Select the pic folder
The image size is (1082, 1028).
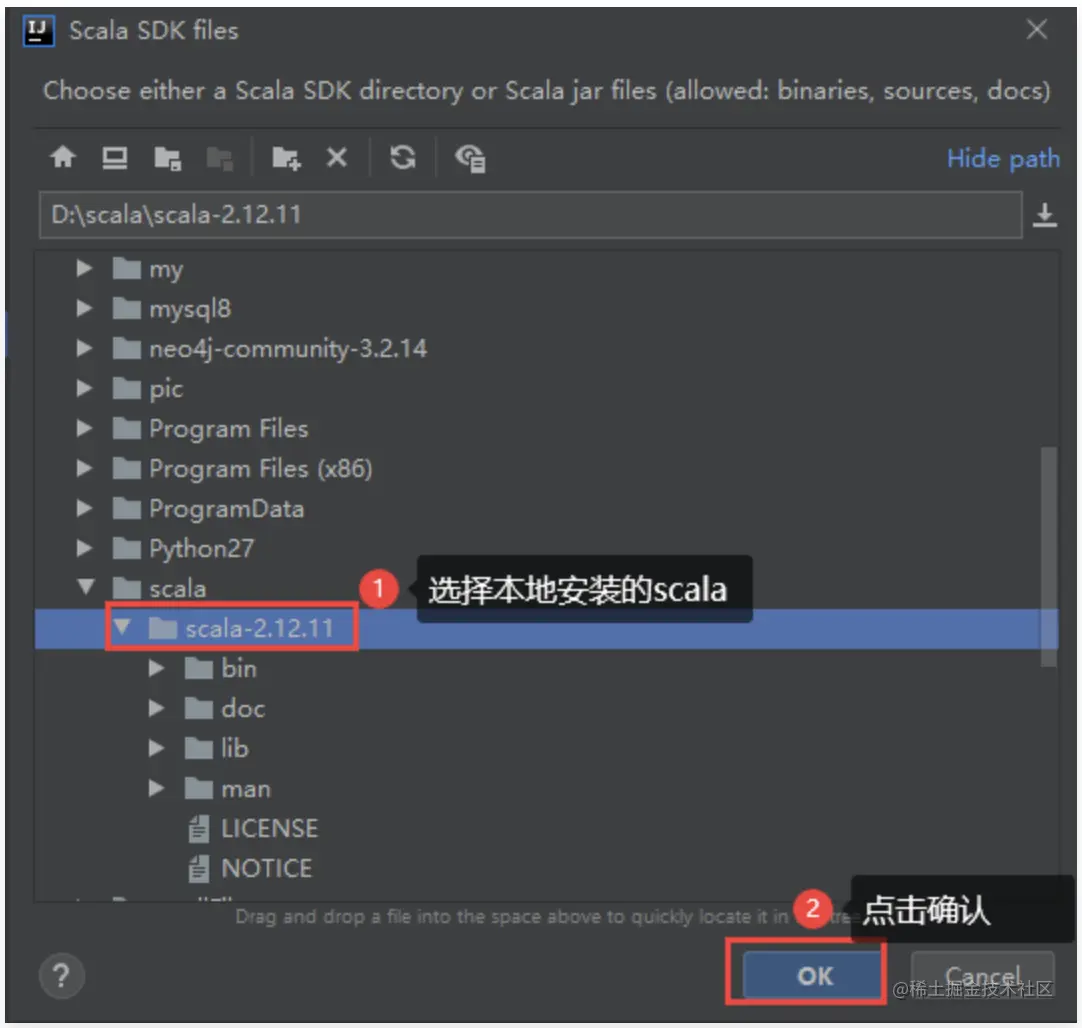pyautogui.click(x=148, y=388)
